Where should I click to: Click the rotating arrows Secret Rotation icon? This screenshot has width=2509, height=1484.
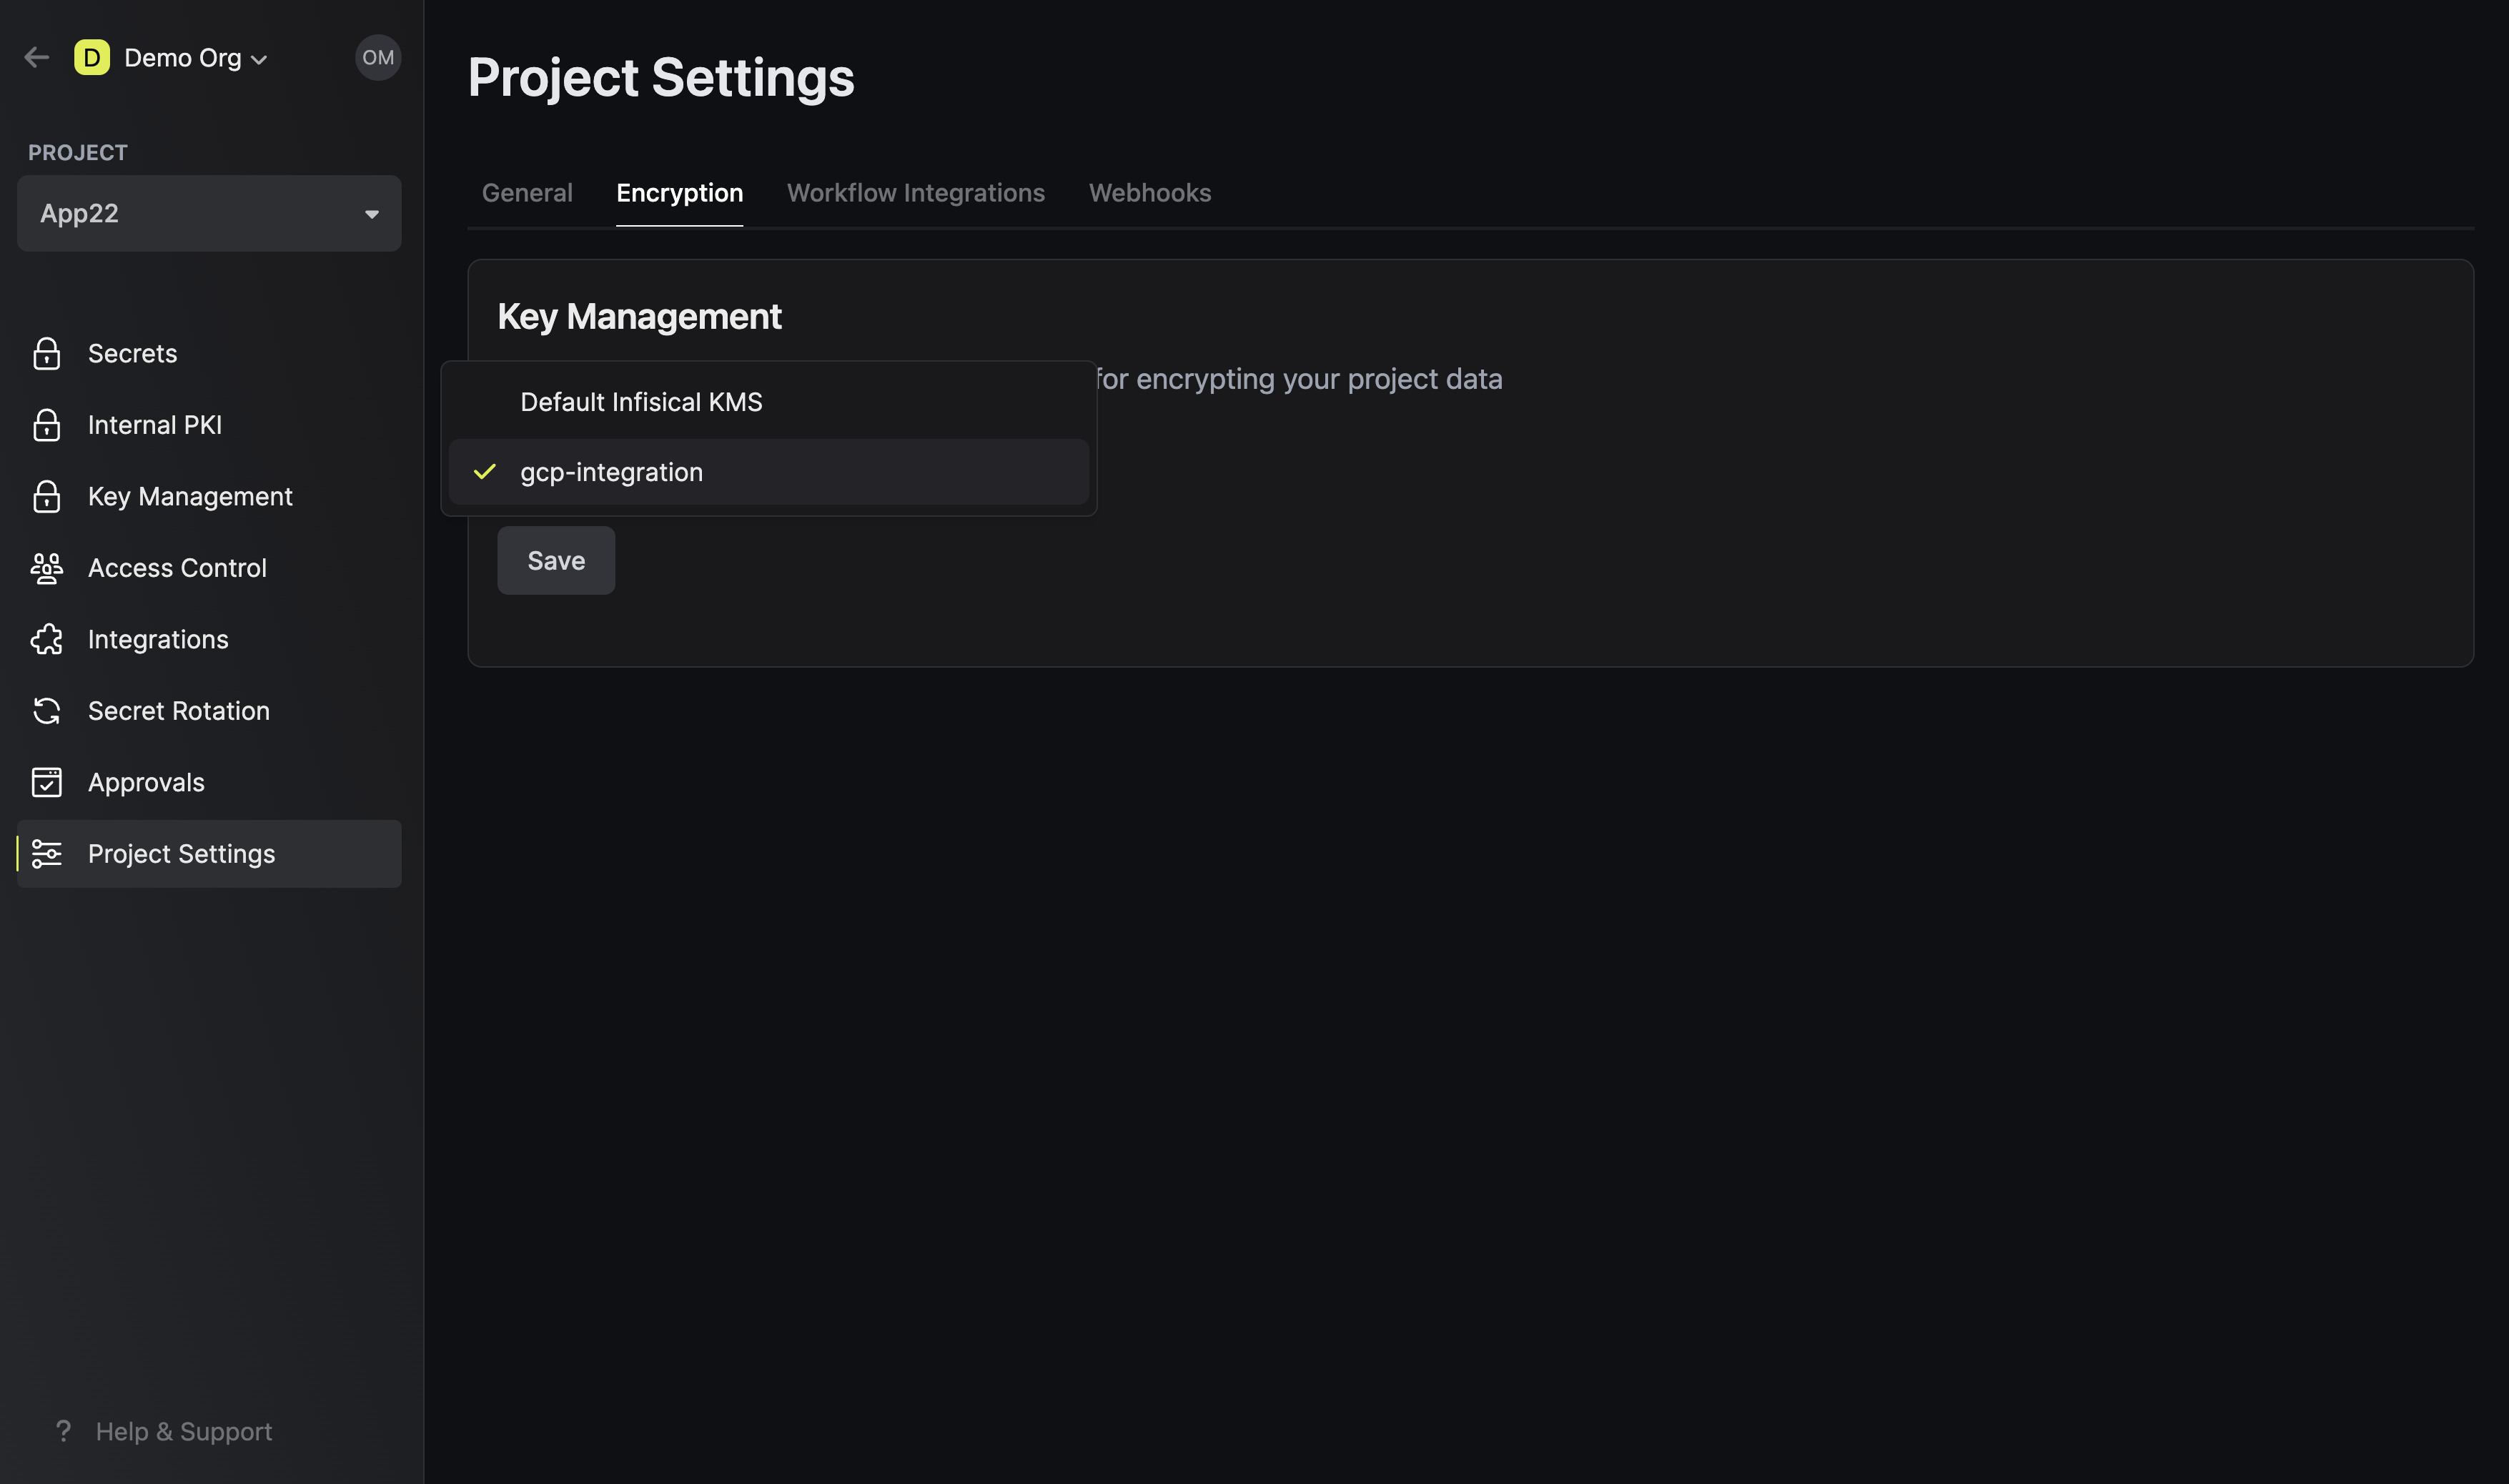(x=47, y=711)
